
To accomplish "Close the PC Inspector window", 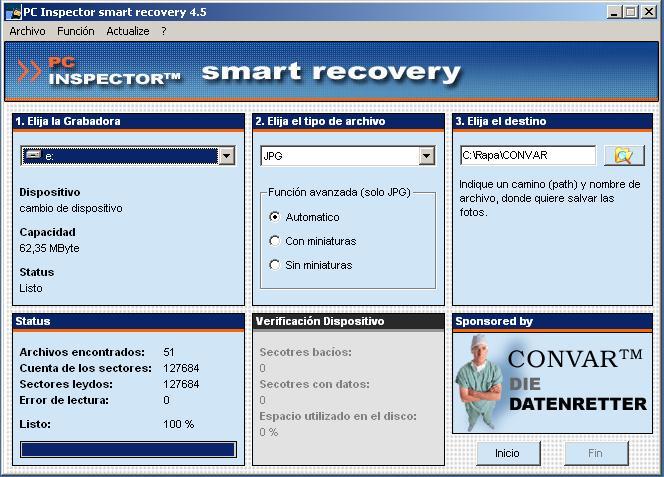I will [649, 12].
